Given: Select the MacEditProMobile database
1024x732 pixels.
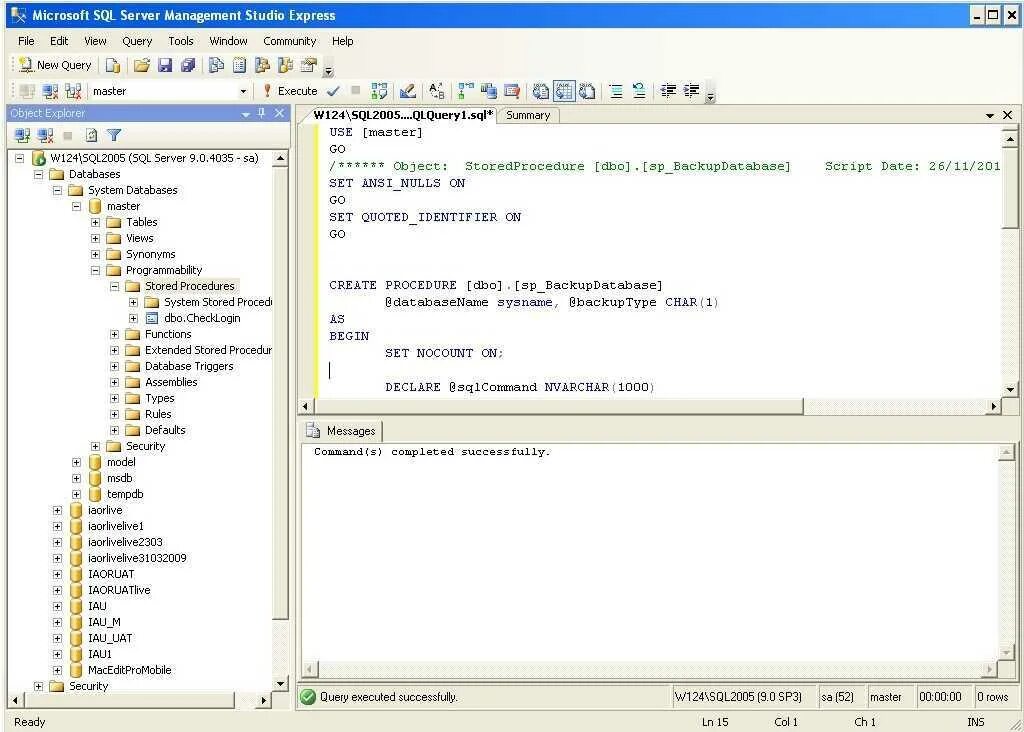Looking at the screenshot, I should coord(129,671).
